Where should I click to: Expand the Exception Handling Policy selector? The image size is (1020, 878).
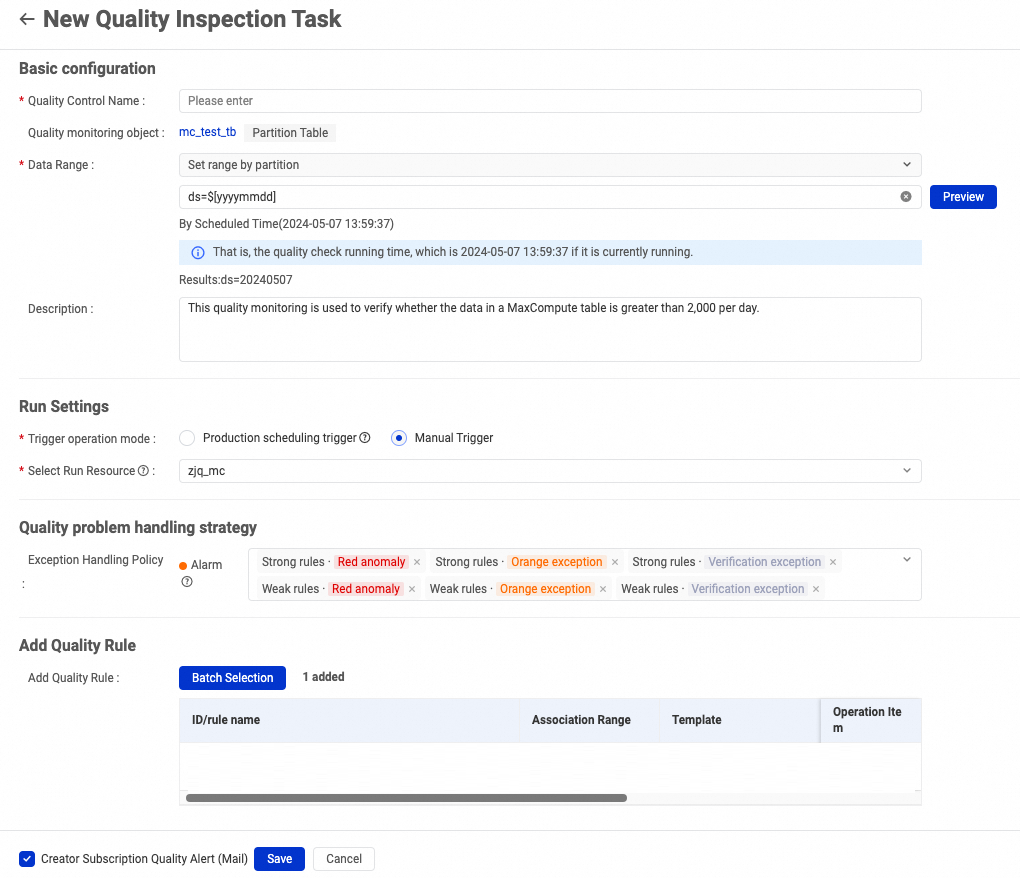pos(907,560)
